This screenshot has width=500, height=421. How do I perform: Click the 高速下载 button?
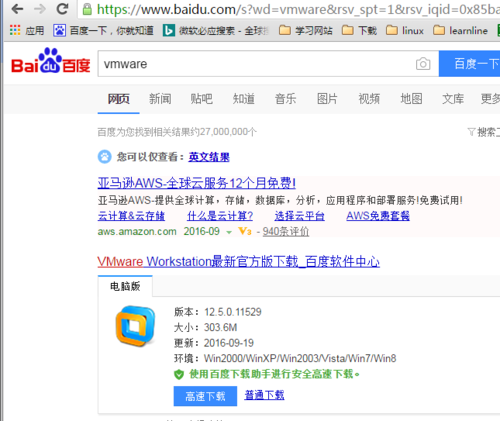[205, 396]
